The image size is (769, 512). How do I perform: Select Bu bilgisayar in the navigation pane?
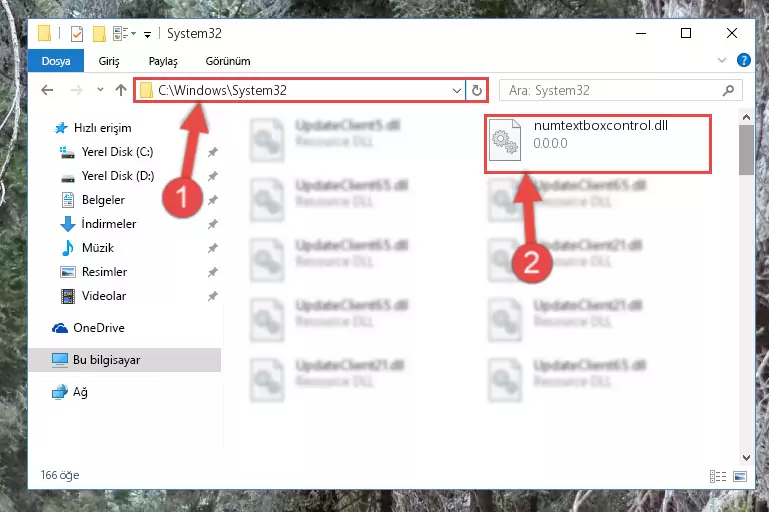tap(125, 360)
